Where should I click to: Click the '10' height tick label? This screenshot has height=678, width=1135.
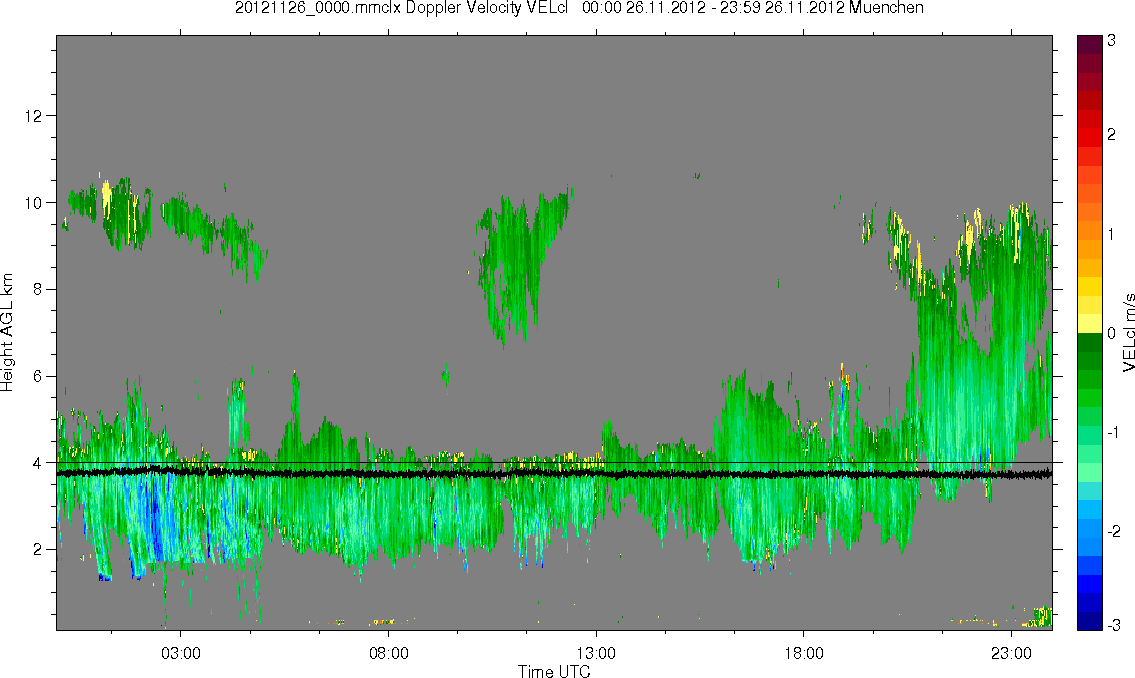tap(33, 203)
